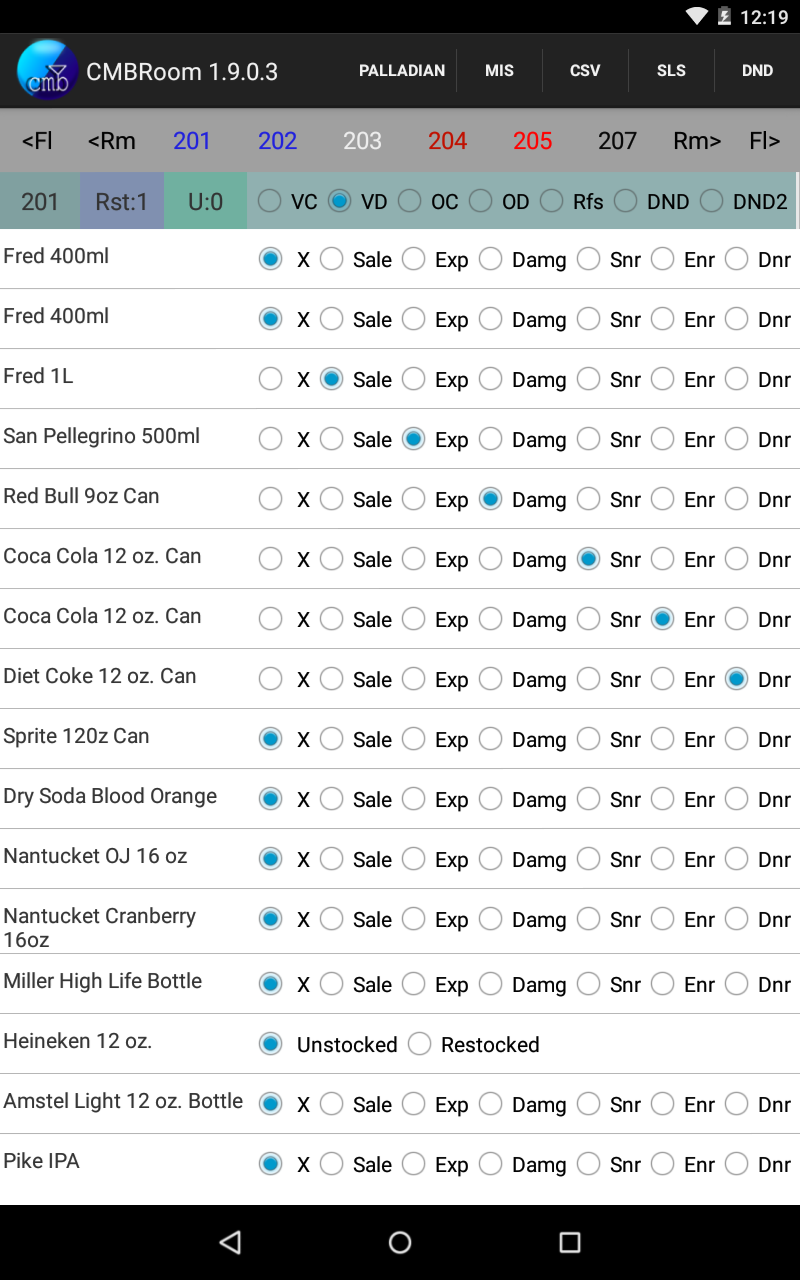Tap the SLS action button
Viewport: 800px width, 1280px height.
(671, 71)
